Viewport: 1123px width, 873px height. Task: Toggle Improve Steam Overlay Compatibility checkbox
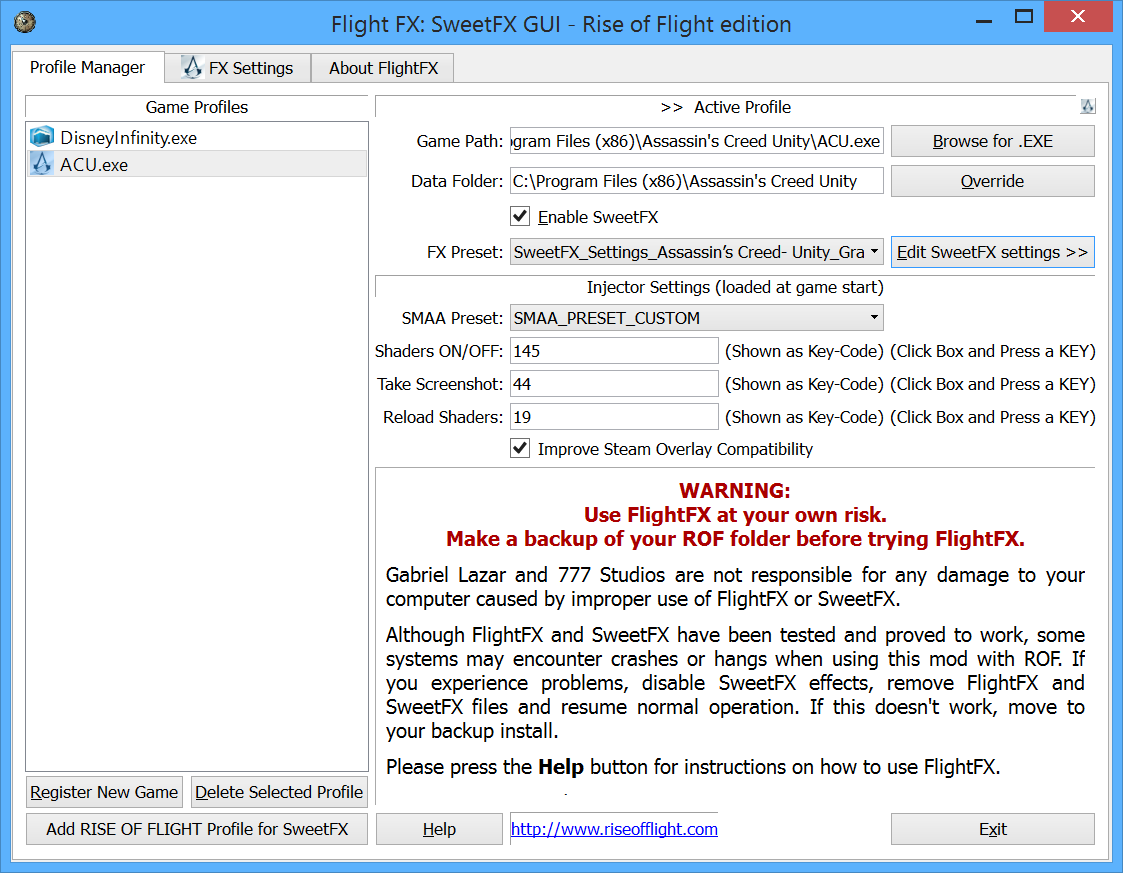(520, 448)
